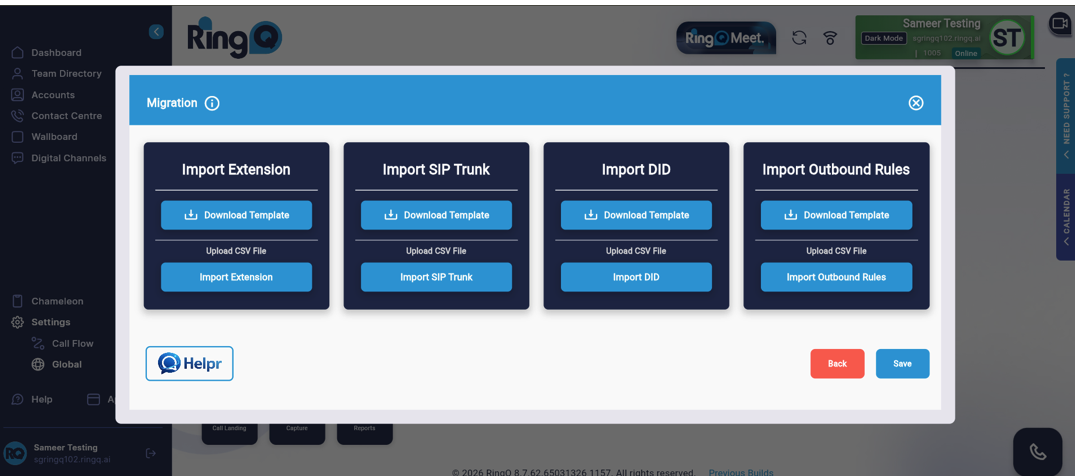The height and width of the screenshot is (476, 1078).
Task: Open the Wallboard sidebar icon
Action: click(18, 137)
